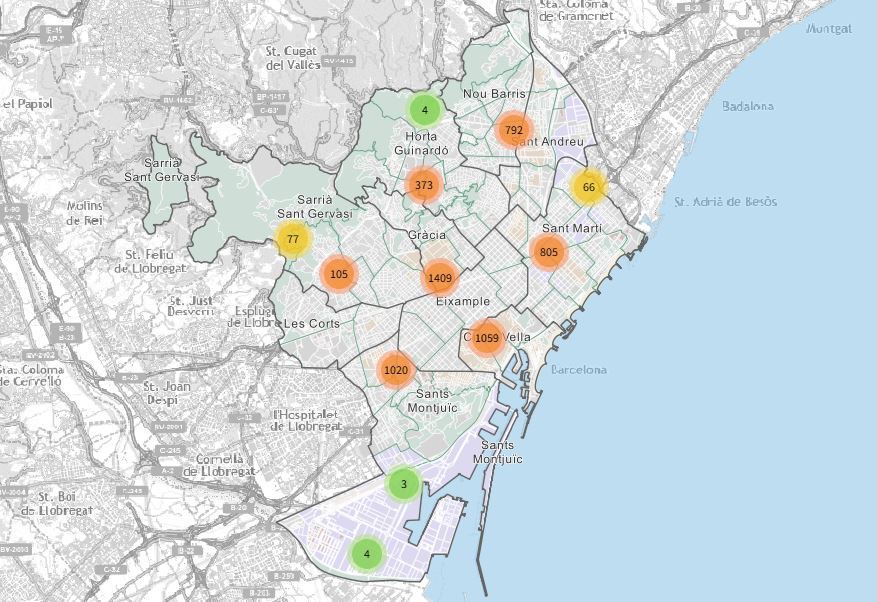Click the Montgat town label

pos(828,29)
